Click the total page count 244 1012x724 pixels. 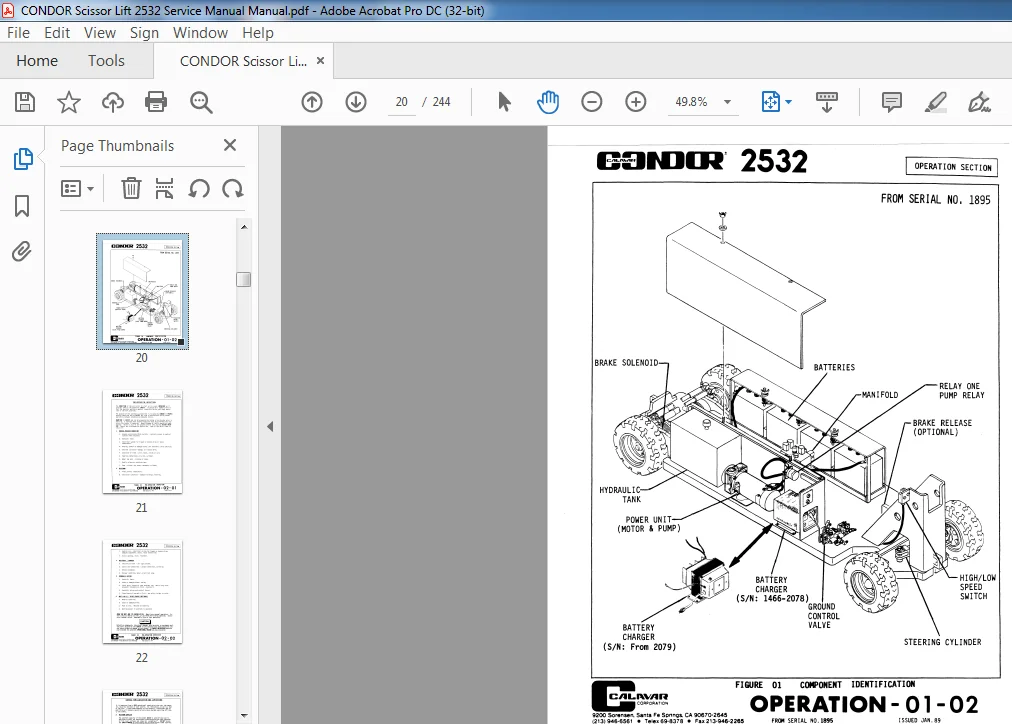pos(441,102)
